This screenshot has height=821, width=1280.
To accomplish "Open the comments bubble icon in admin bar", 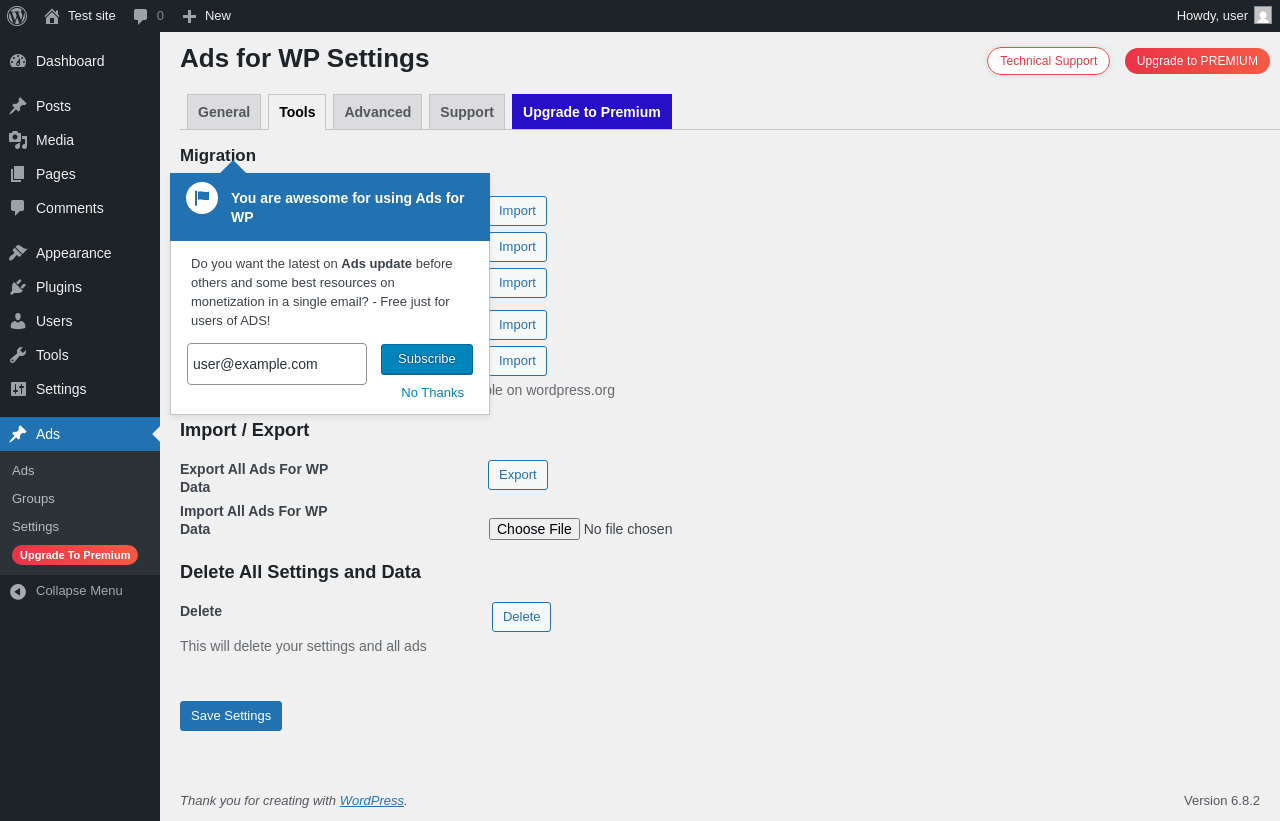I will 141,16.
